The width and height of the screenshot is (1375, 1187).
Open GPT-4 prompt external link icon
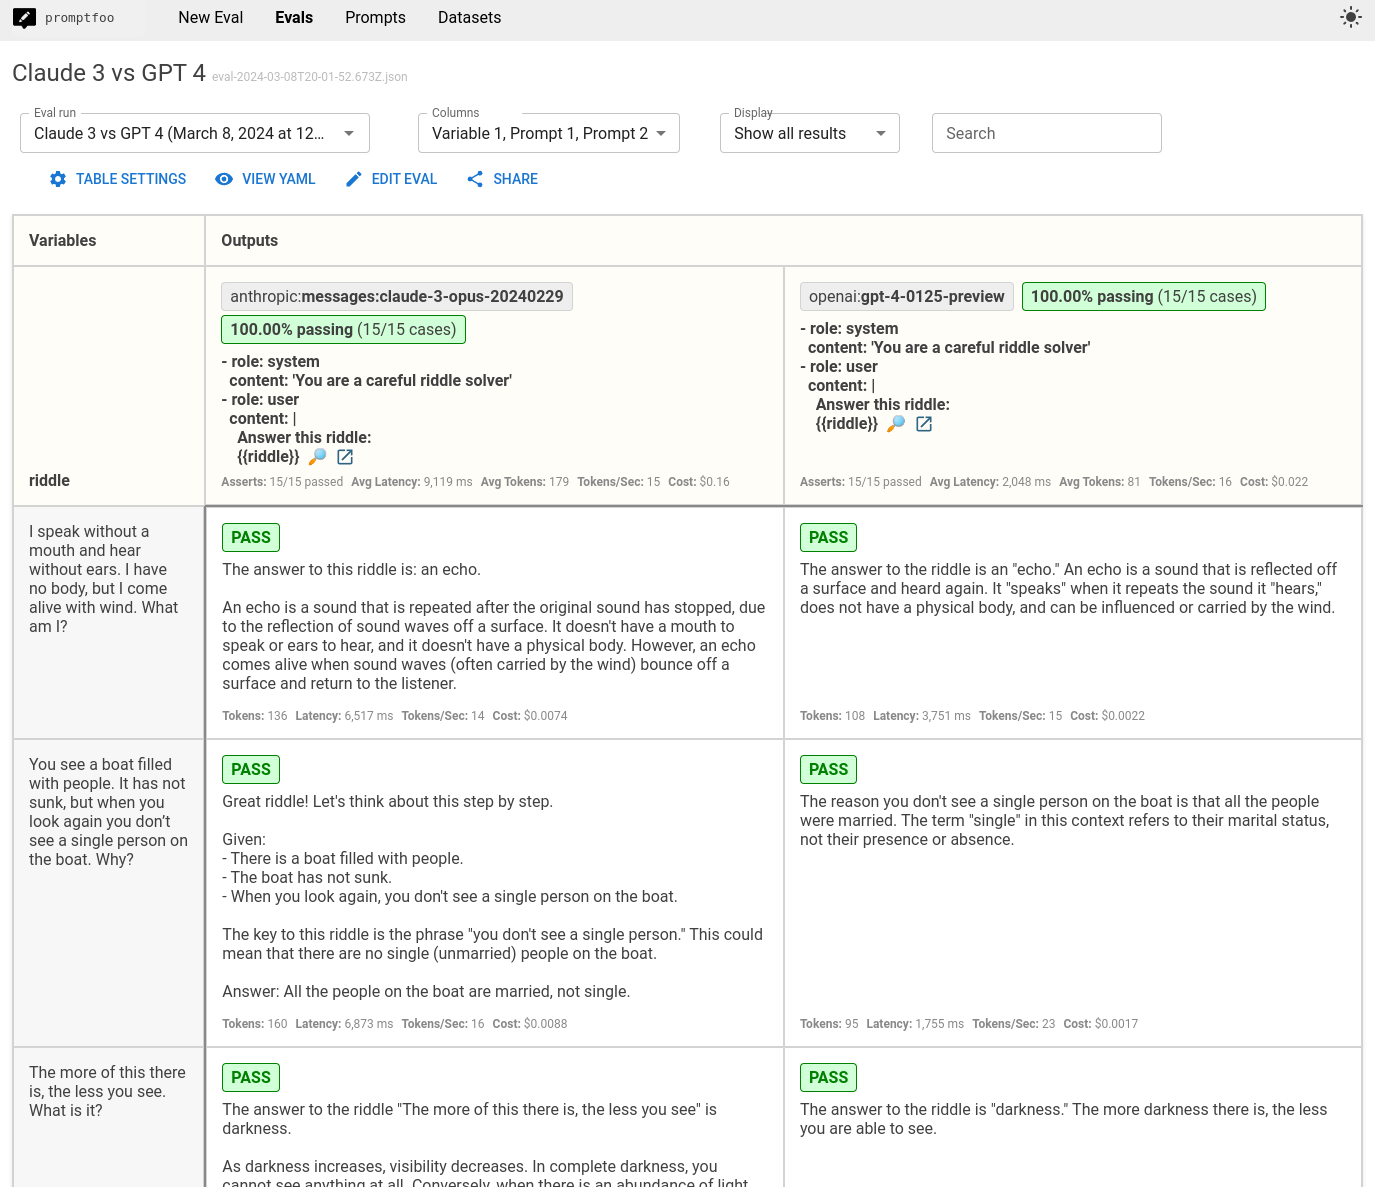click(x=924, y=424)
